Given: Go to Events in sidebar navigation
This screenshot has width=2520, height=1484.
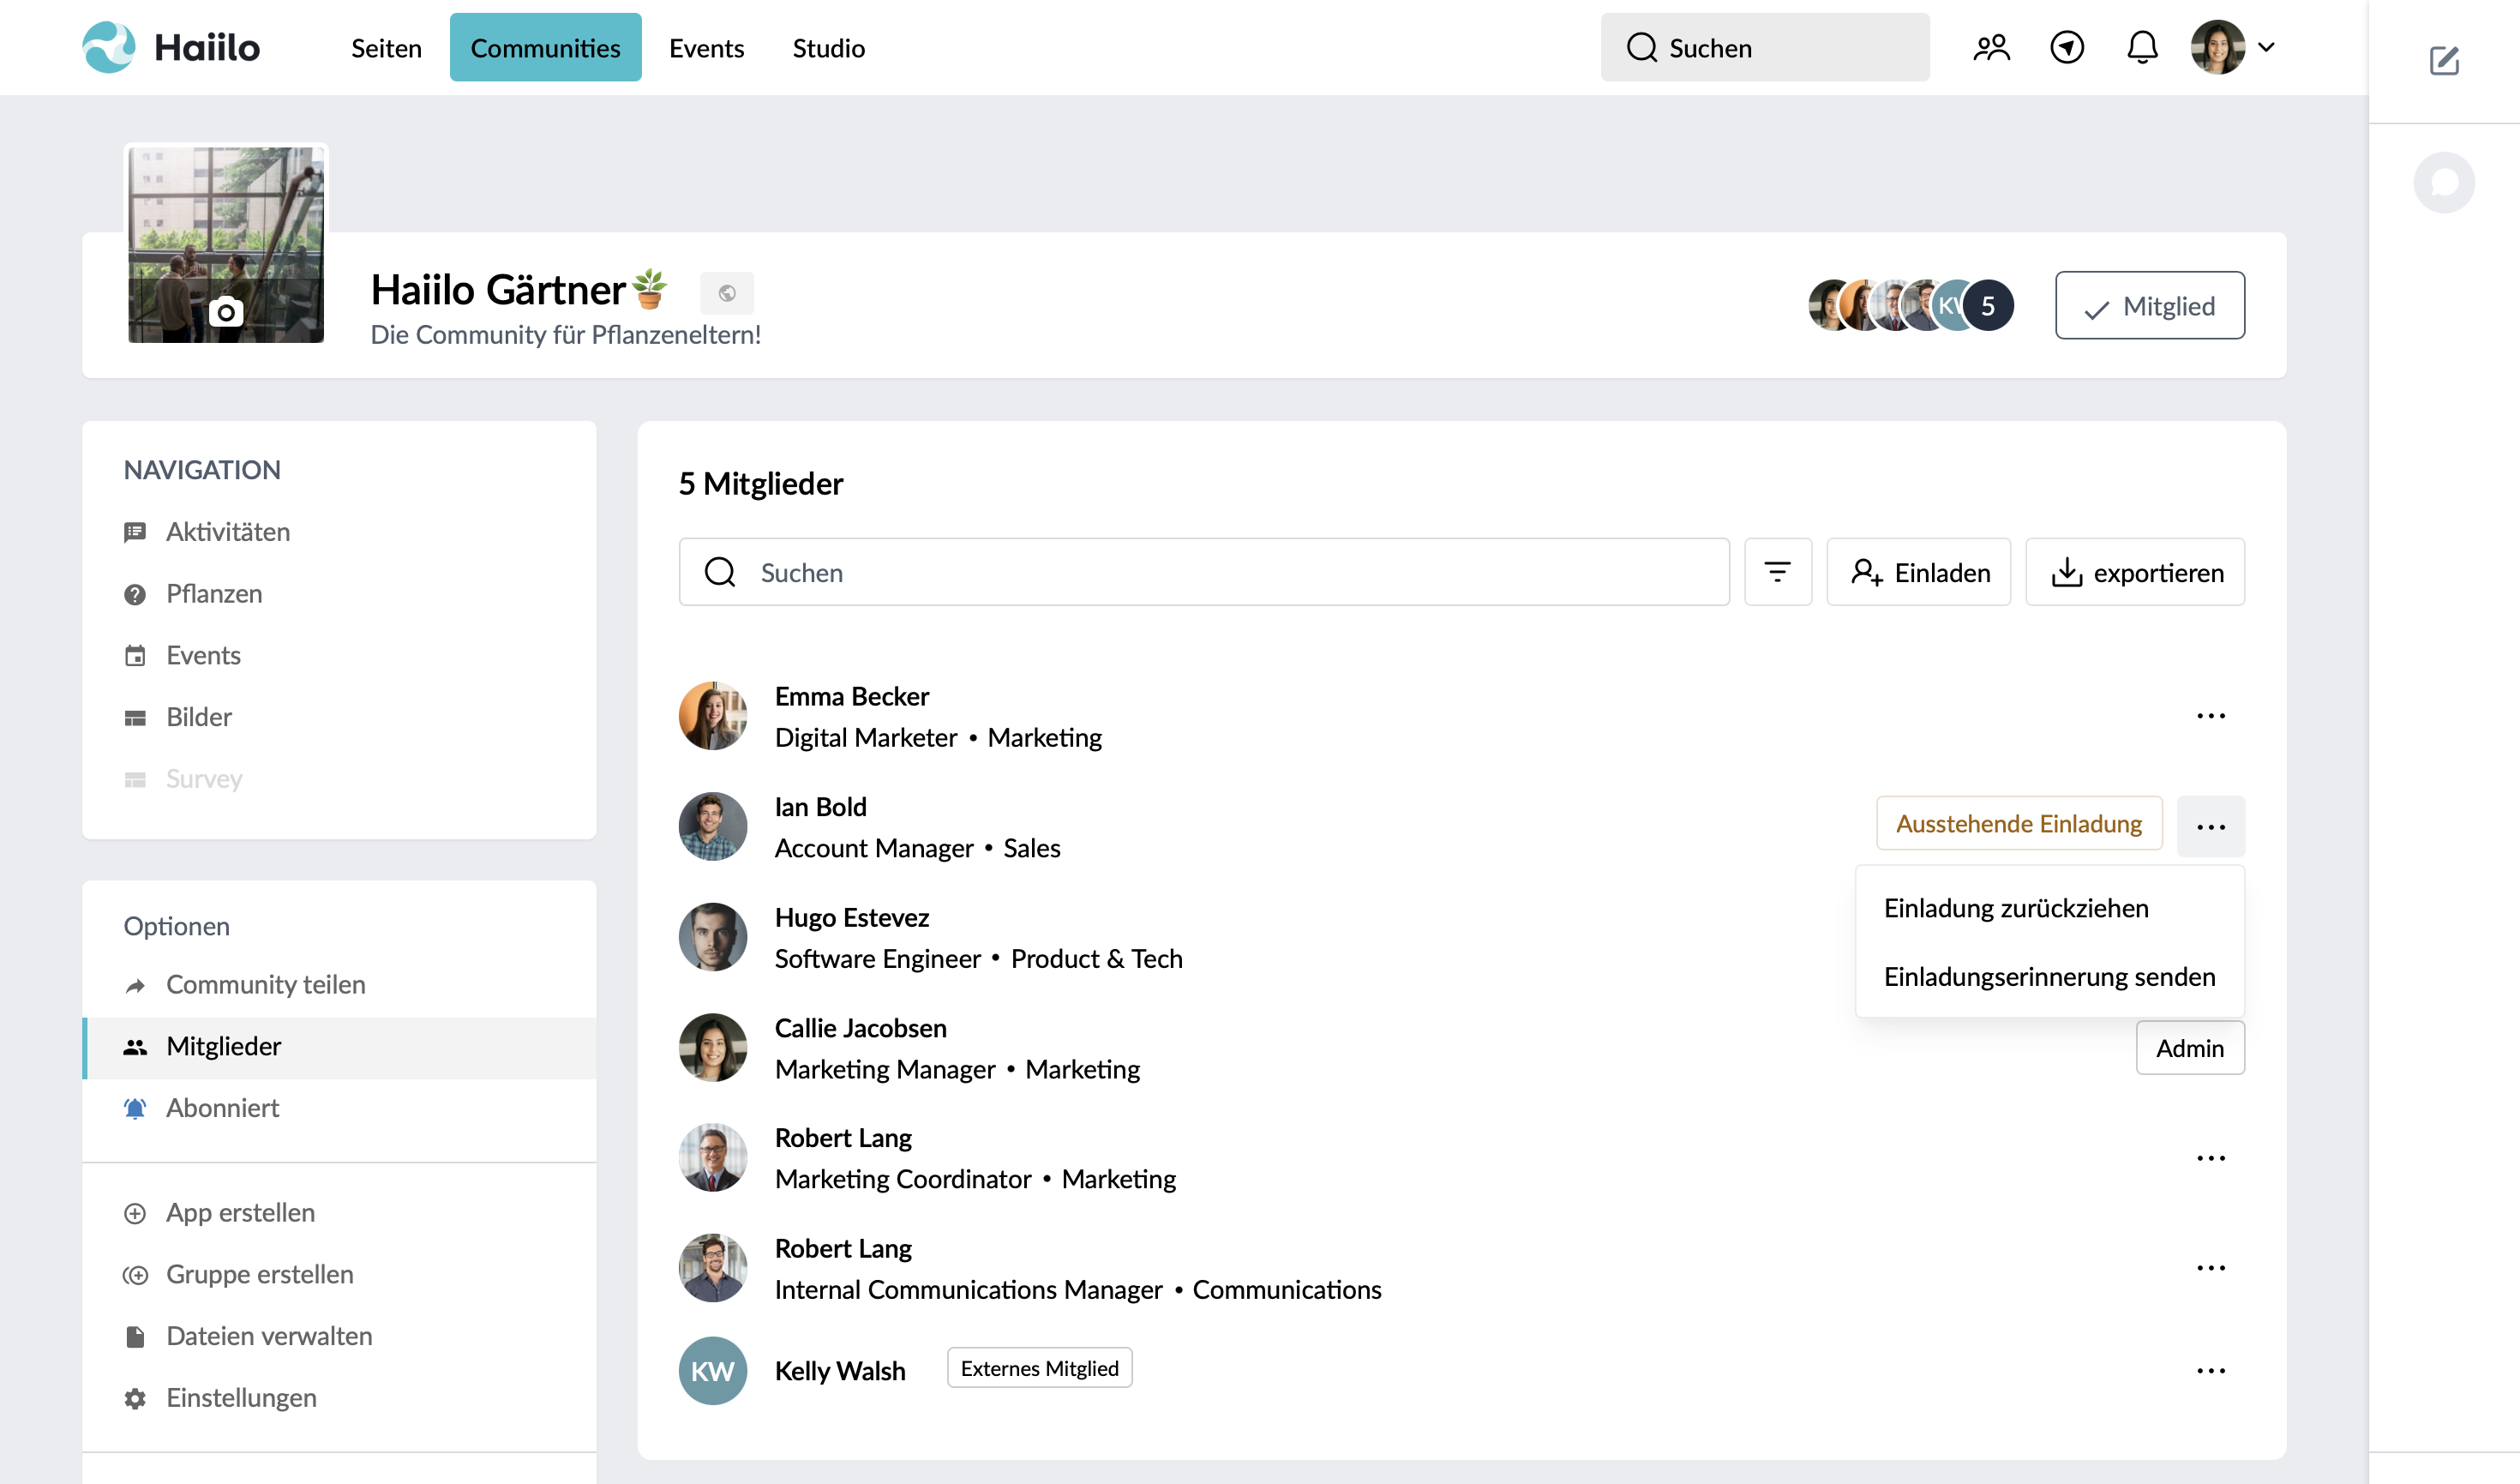Looking at the screenshot, I should click(x=203, y=655).
